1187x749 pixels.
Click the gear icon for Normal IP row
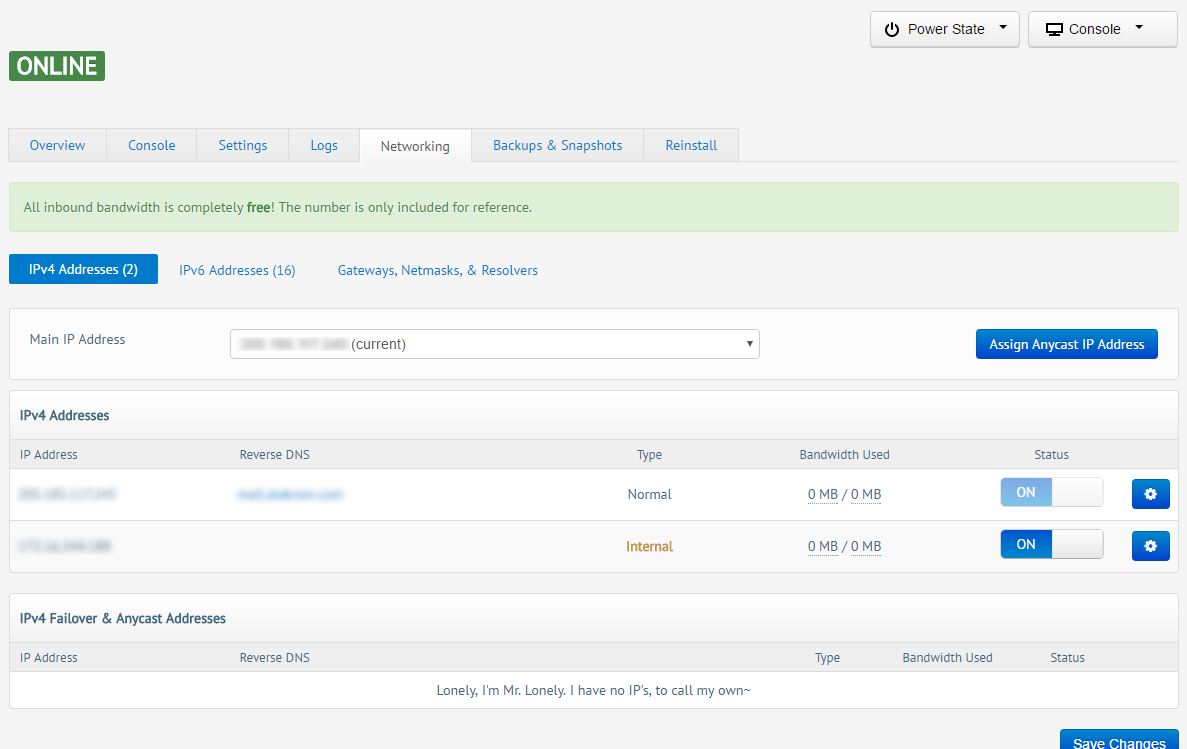[1150, 494]
